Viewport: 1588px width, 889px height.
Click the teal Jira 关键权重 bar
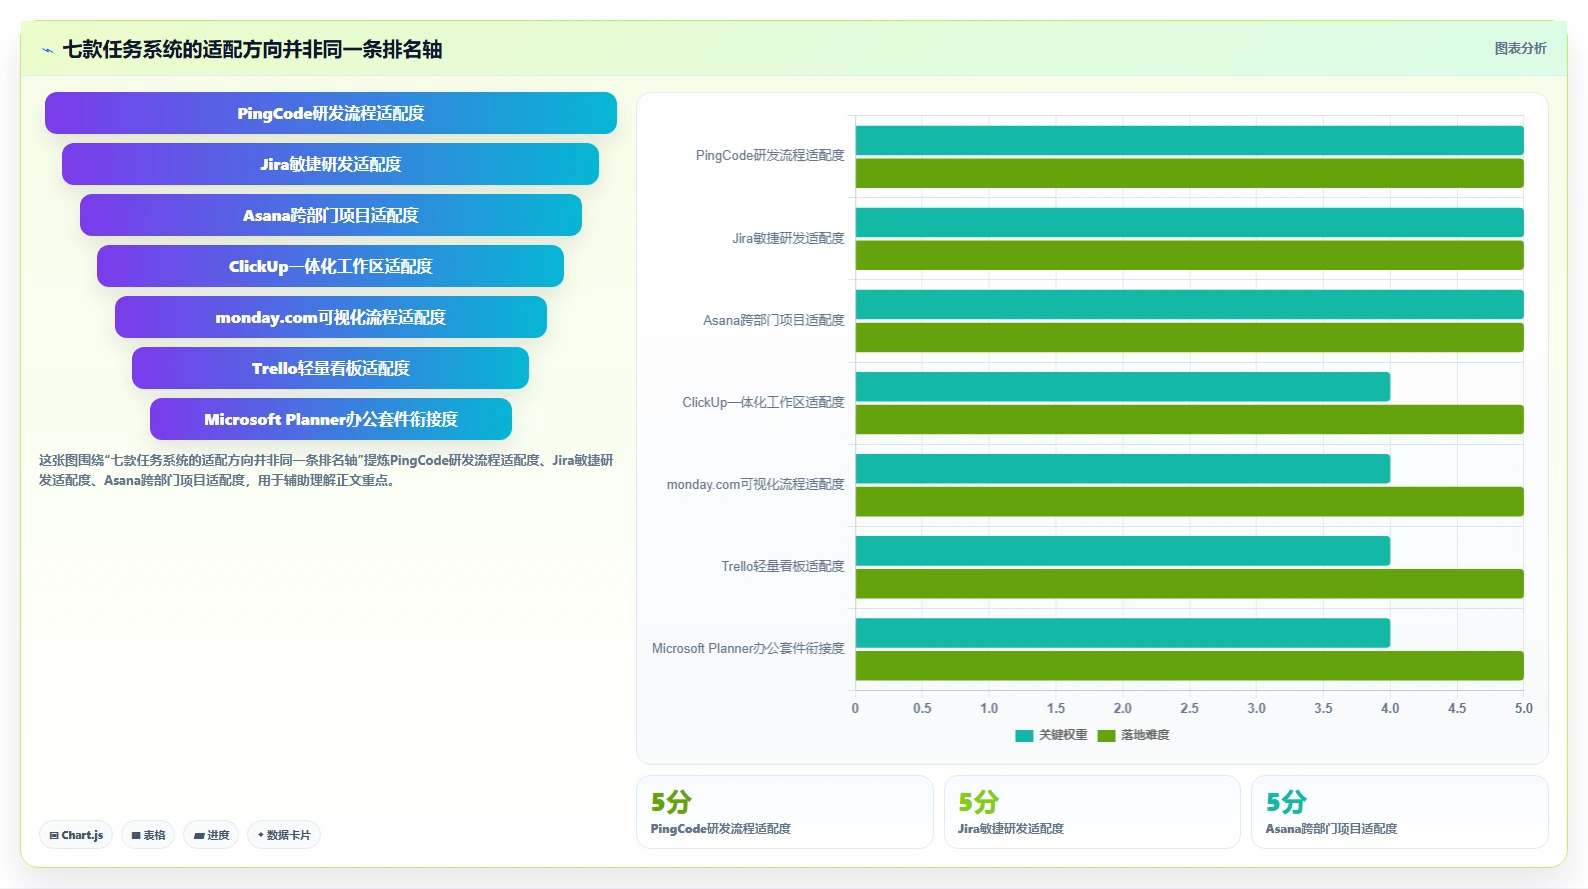(x=1189, y=222)
